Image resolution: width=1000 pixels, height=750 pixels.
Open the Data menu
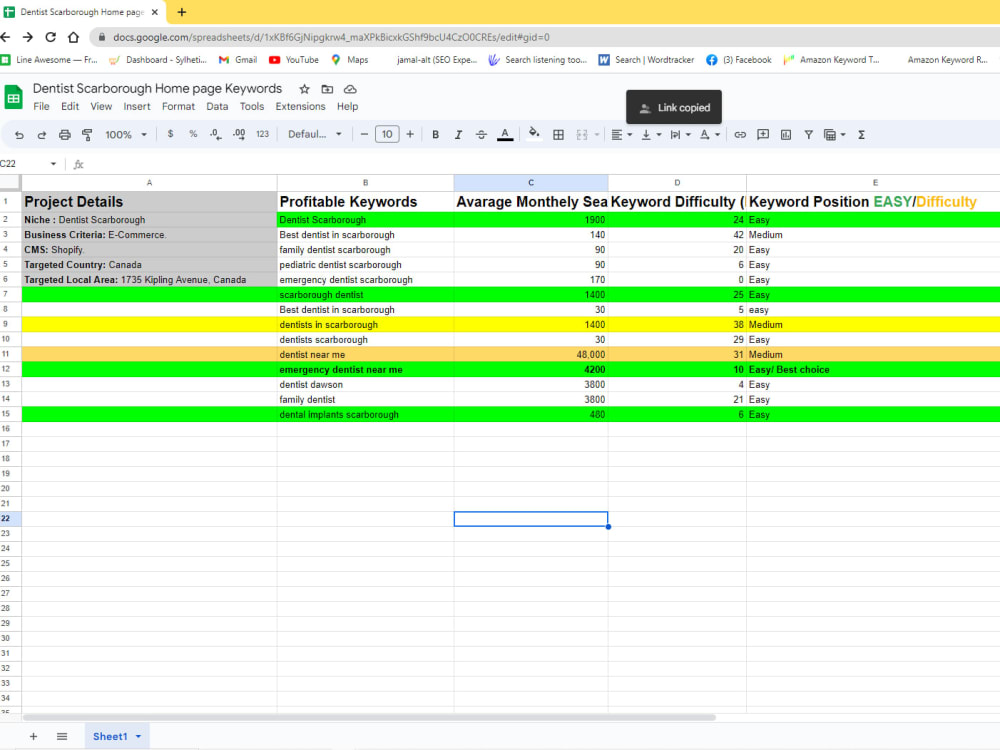point(217,107)
